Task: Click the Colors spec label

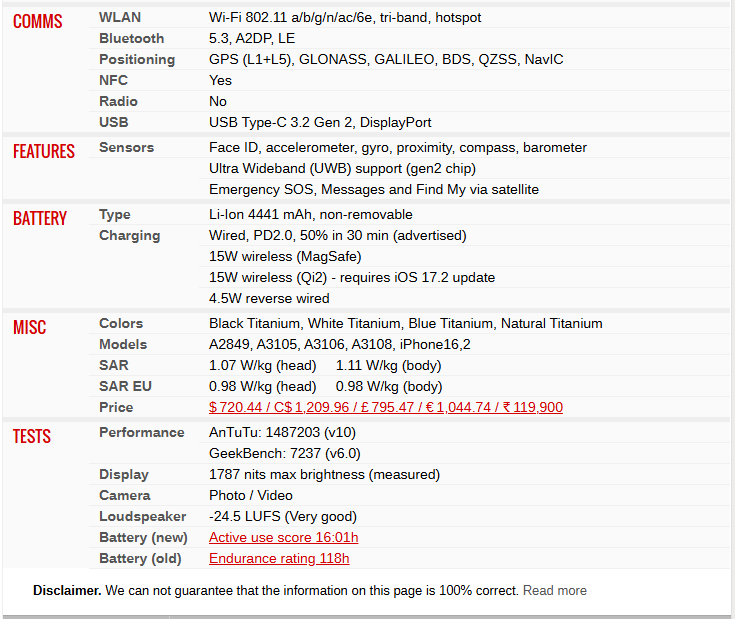Action: [121, 323]
